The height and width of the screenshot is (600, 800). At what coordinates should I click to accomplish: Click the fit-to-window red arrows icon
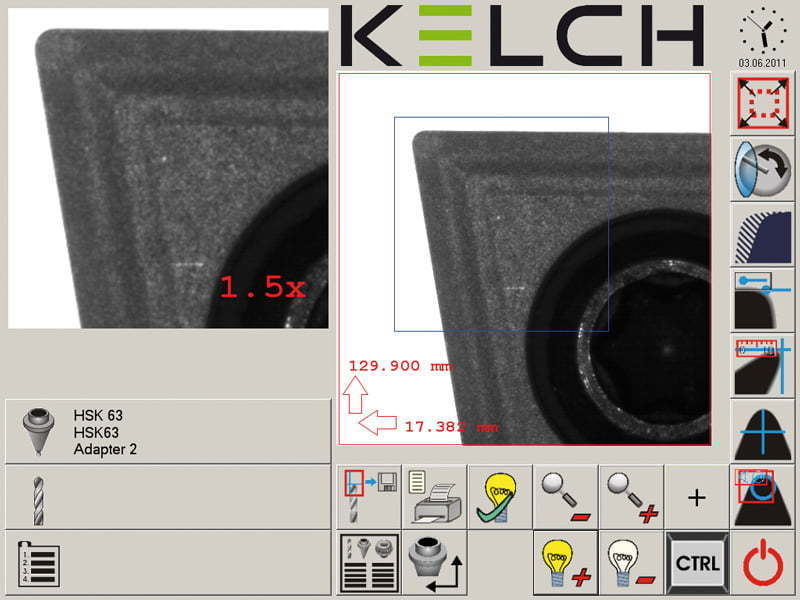(x=763, y=104)
